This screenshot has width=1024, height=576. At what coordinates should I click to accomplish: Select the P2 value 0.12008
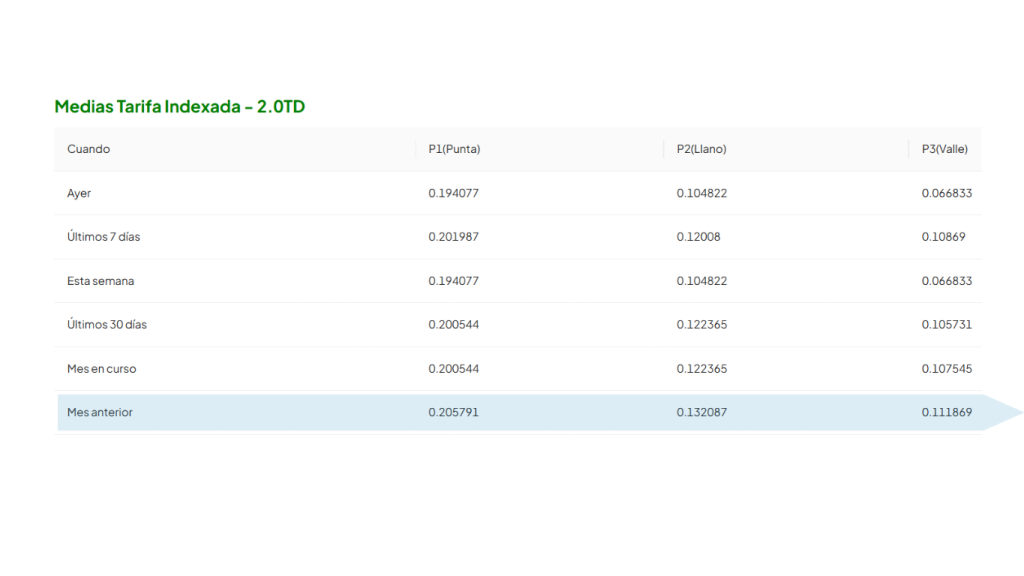tap(698, 237)
